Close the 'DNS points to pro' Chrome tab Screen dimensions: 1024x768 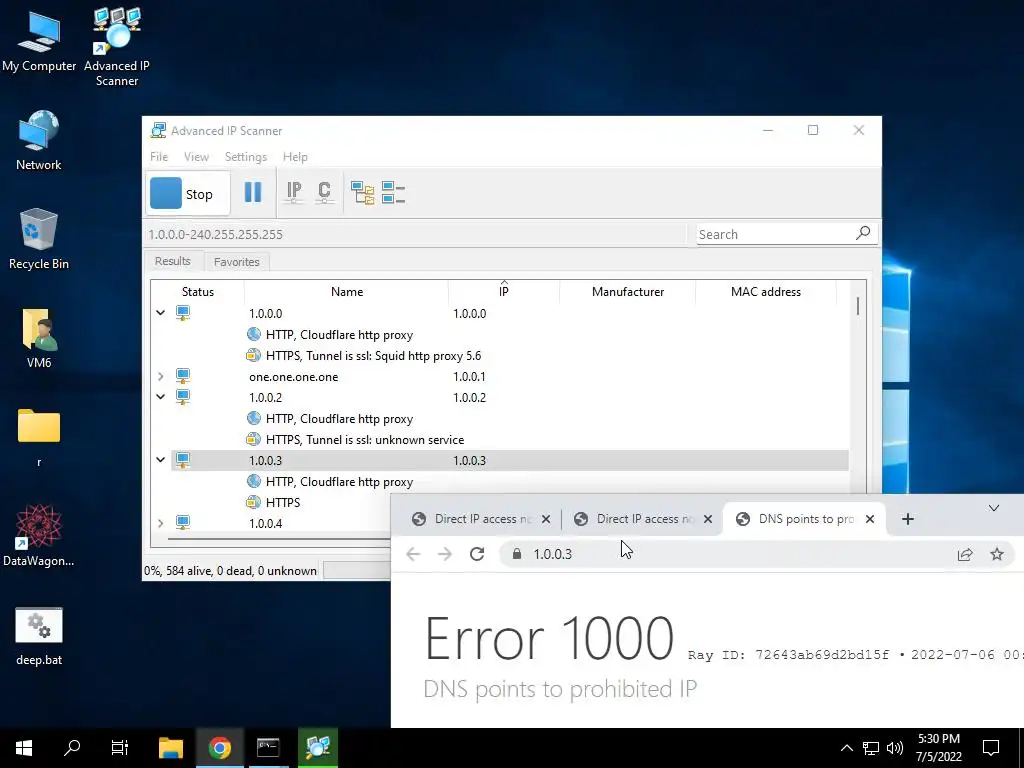click(870, 519)
